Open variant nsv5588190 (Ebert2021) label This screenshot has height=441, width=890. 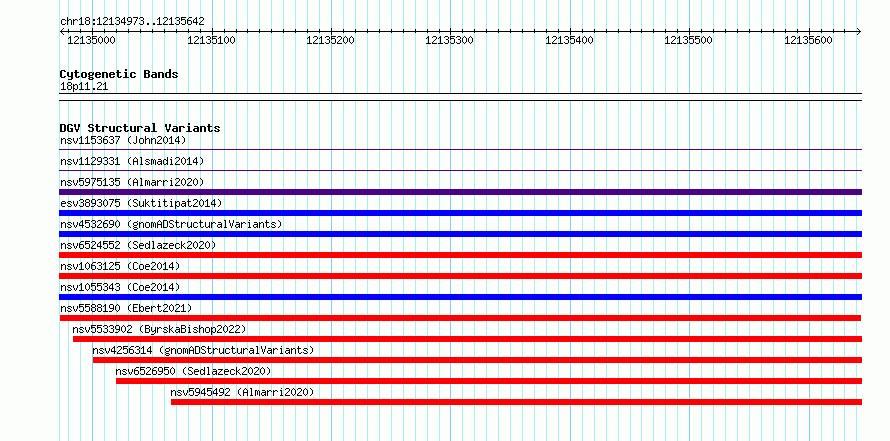point(126,308)
